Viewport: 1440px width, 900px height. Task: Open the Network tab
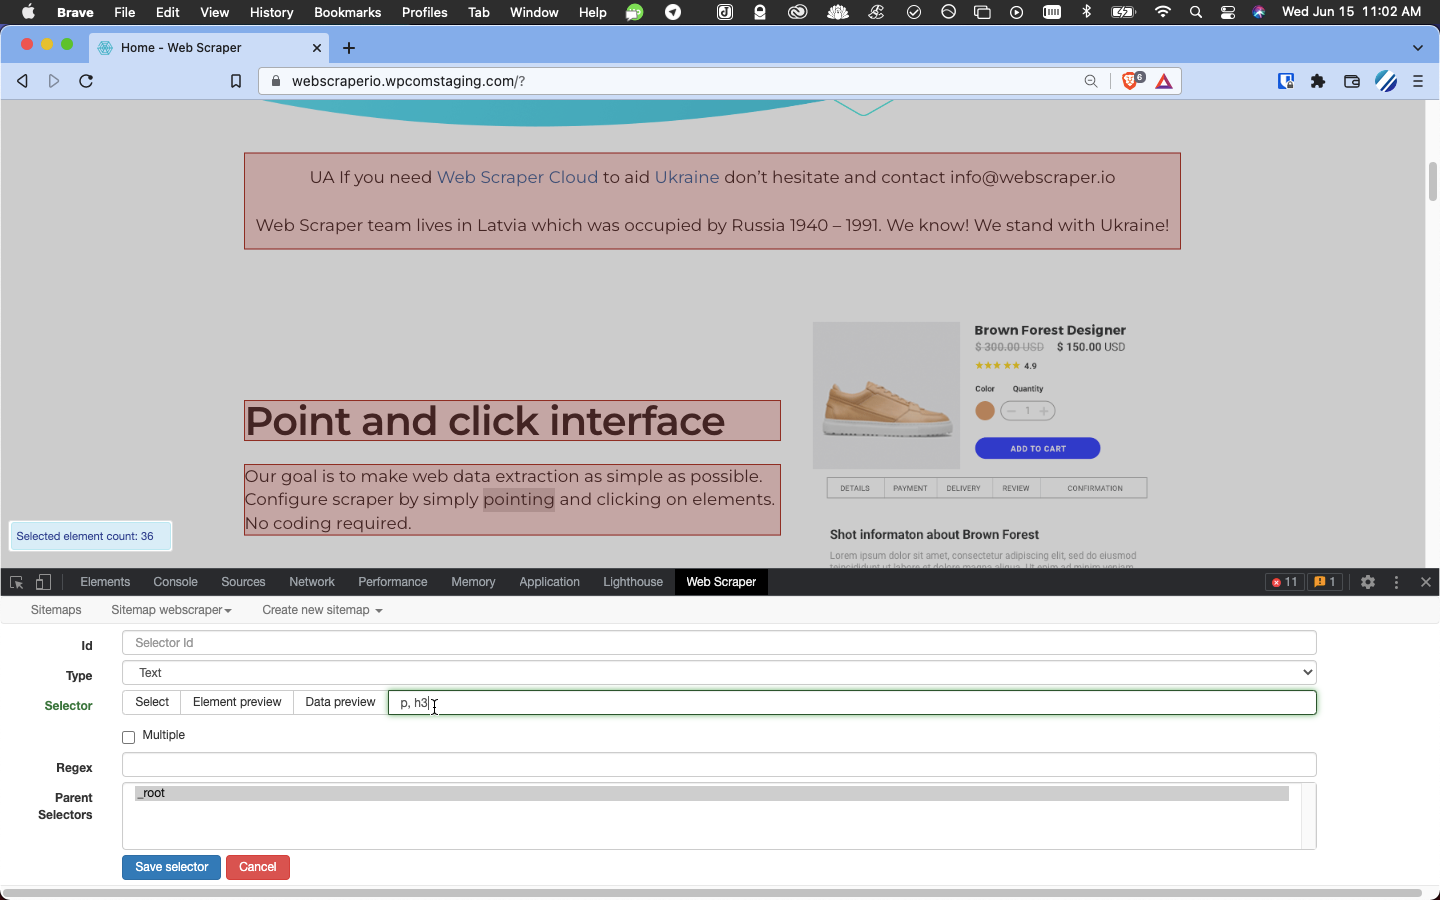[311, 582]
